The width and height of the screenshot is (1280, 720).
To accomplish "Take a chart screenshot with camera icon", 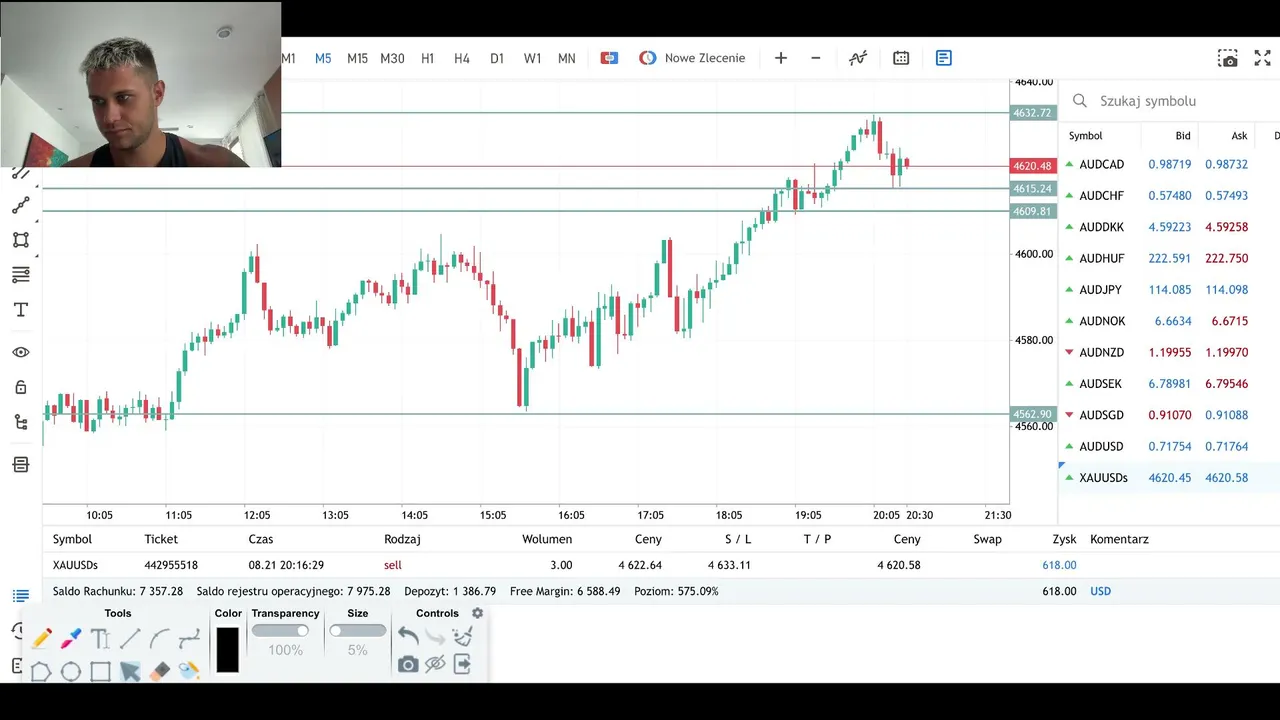I will click(1227, 58).
